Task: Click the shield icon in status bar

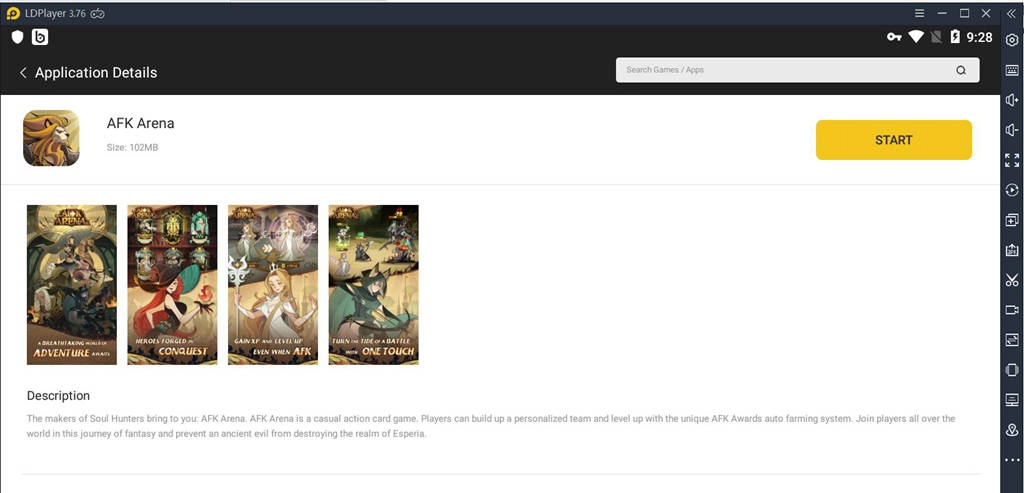Action: (x=18, y=37)
